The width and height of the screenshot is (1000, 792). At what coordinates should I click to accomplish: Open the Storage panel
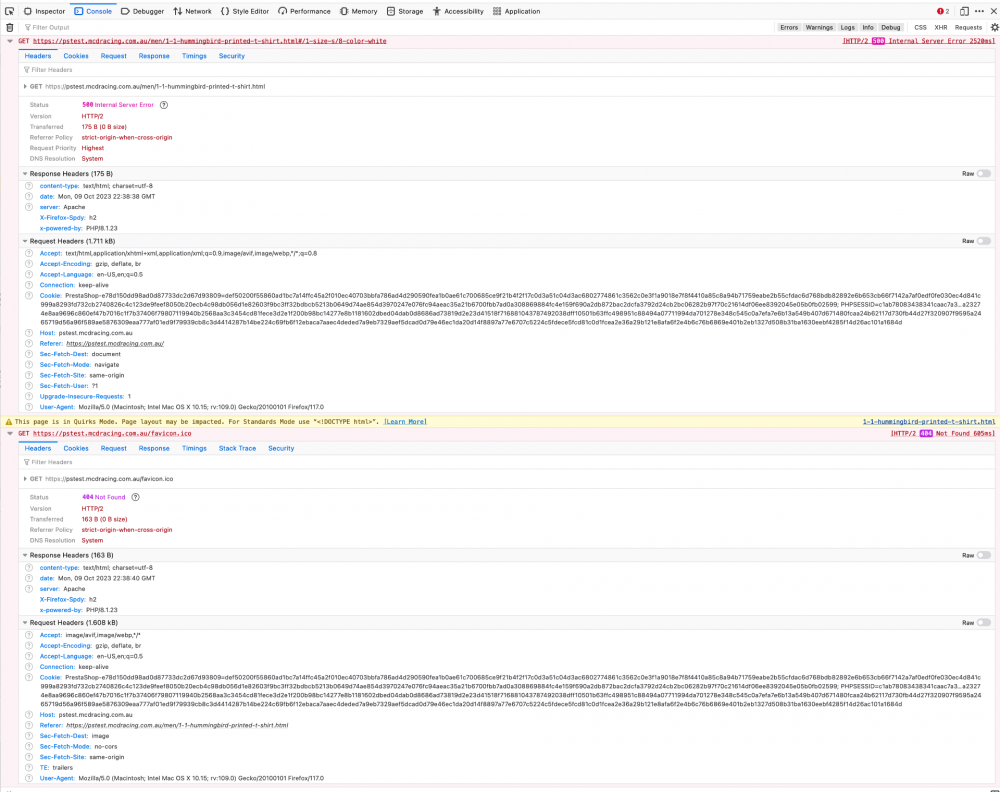[x=405, y=11]
